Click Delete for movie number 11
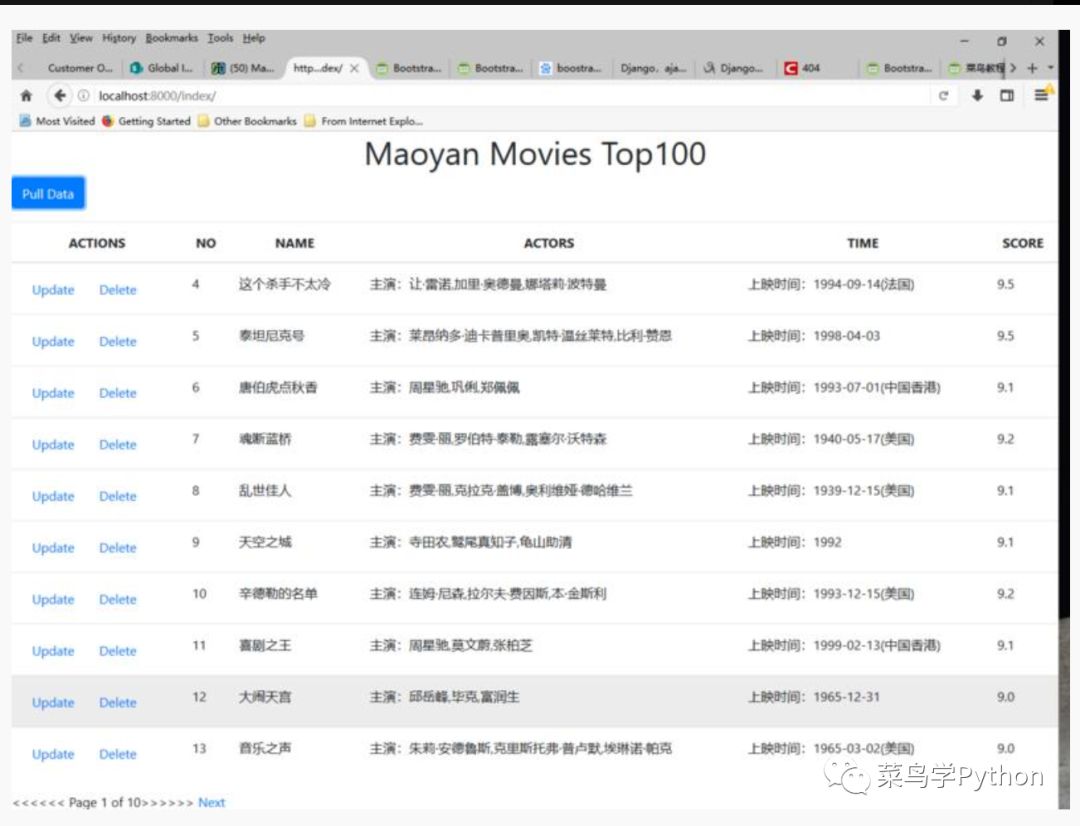 (x=118, y=652)
